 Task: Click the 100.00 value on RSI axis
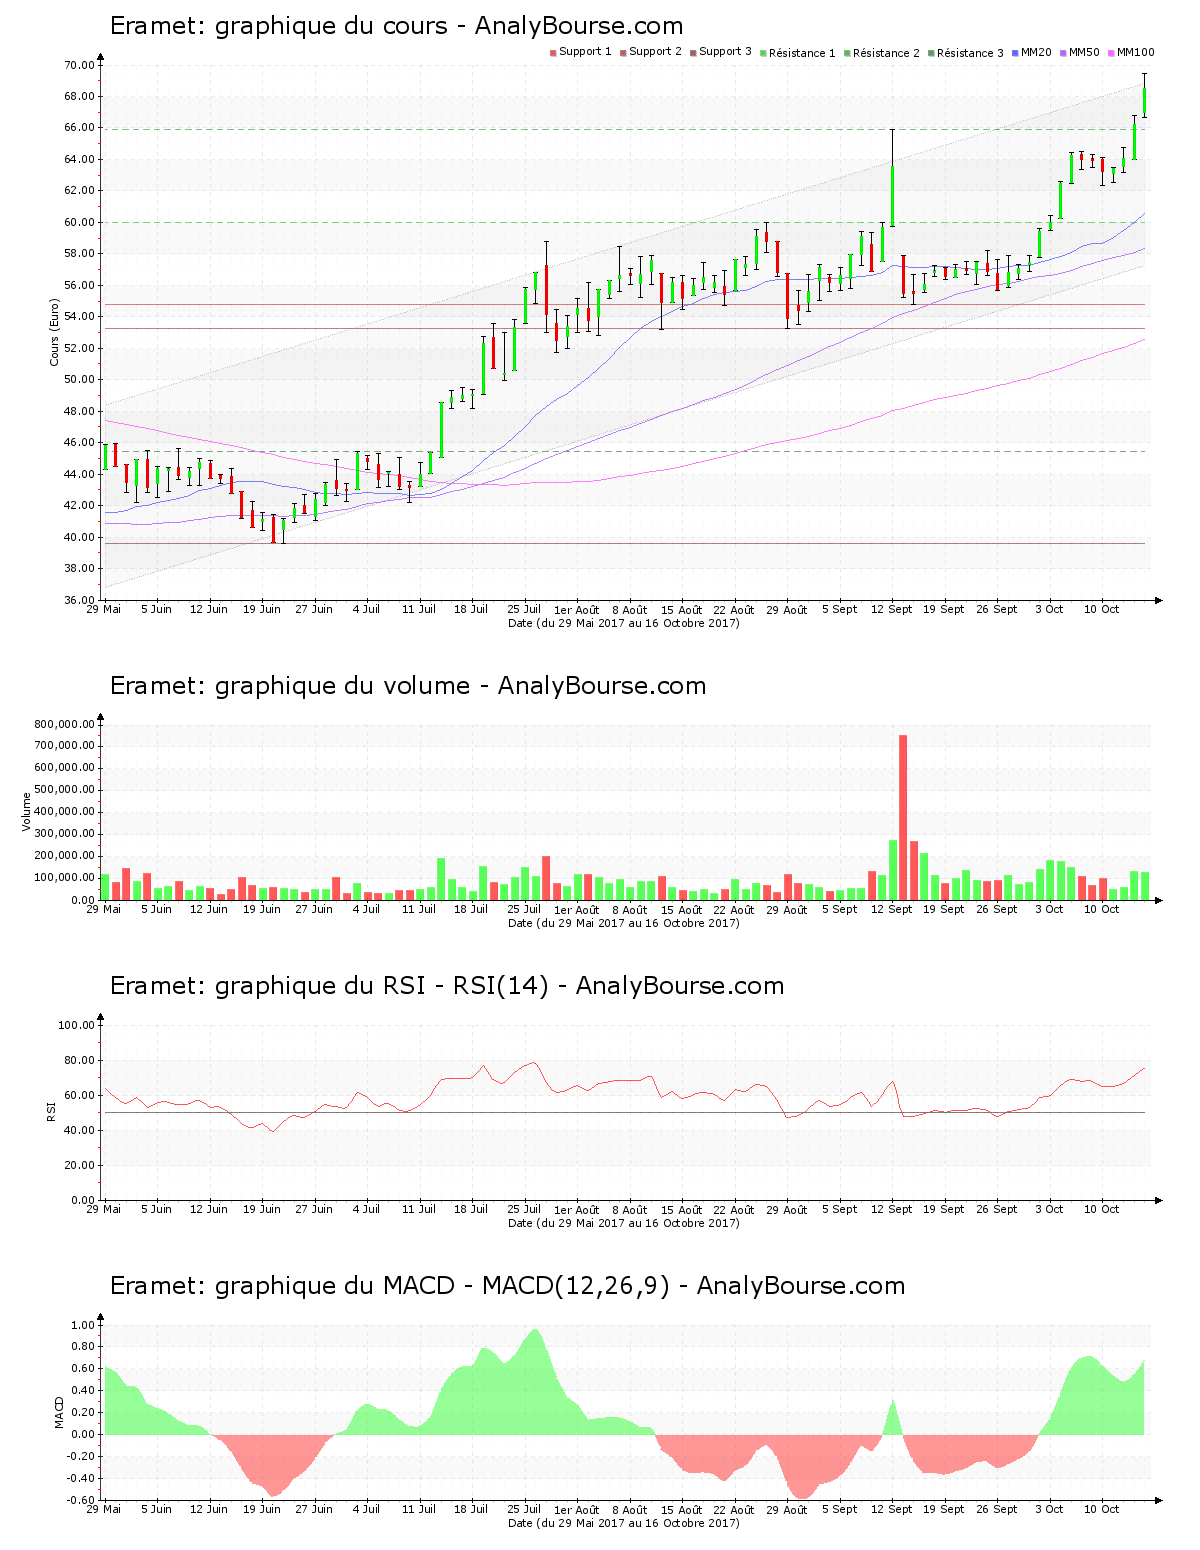point(77,1025)
